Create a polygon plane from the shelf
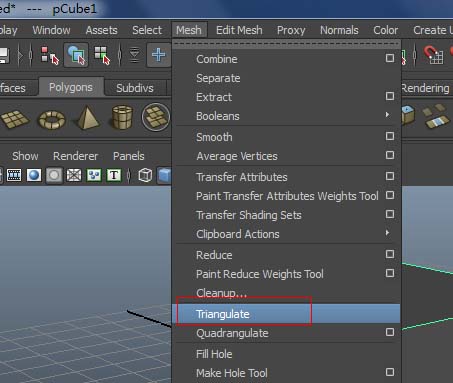Viewport: 453px width, 383px height. point(15,119)
